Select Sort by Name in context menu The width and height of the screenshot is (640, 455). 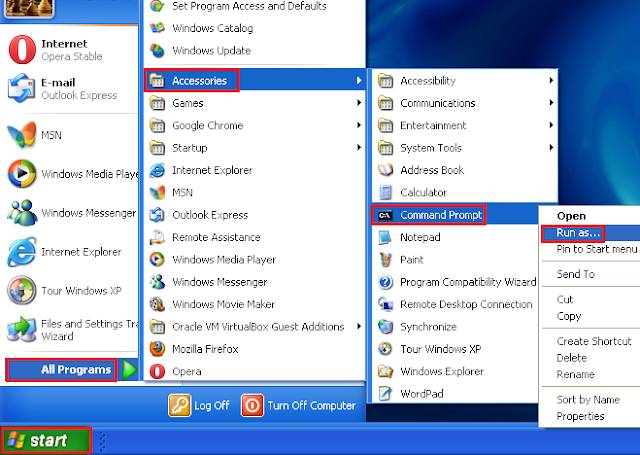(588, 400)
